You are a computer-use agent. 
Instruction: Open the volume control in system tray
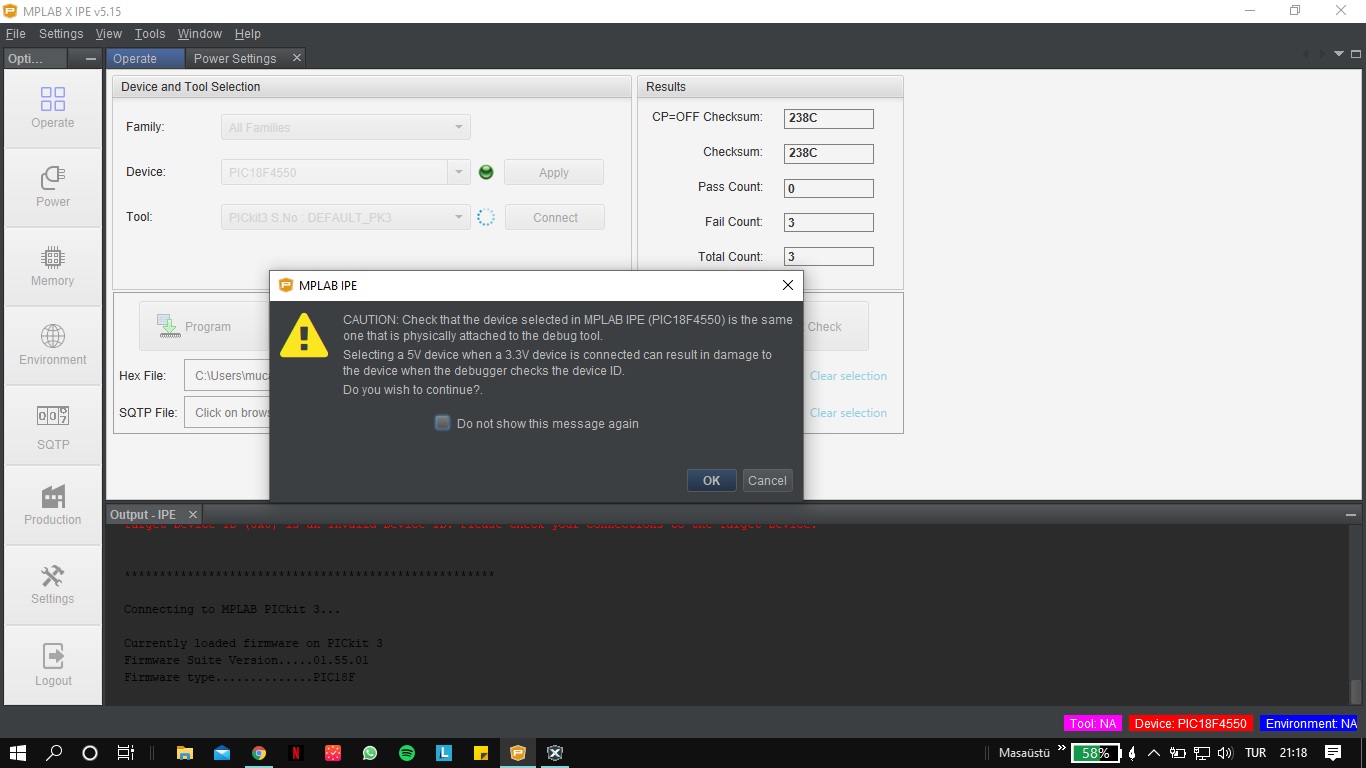(1226, 753)
